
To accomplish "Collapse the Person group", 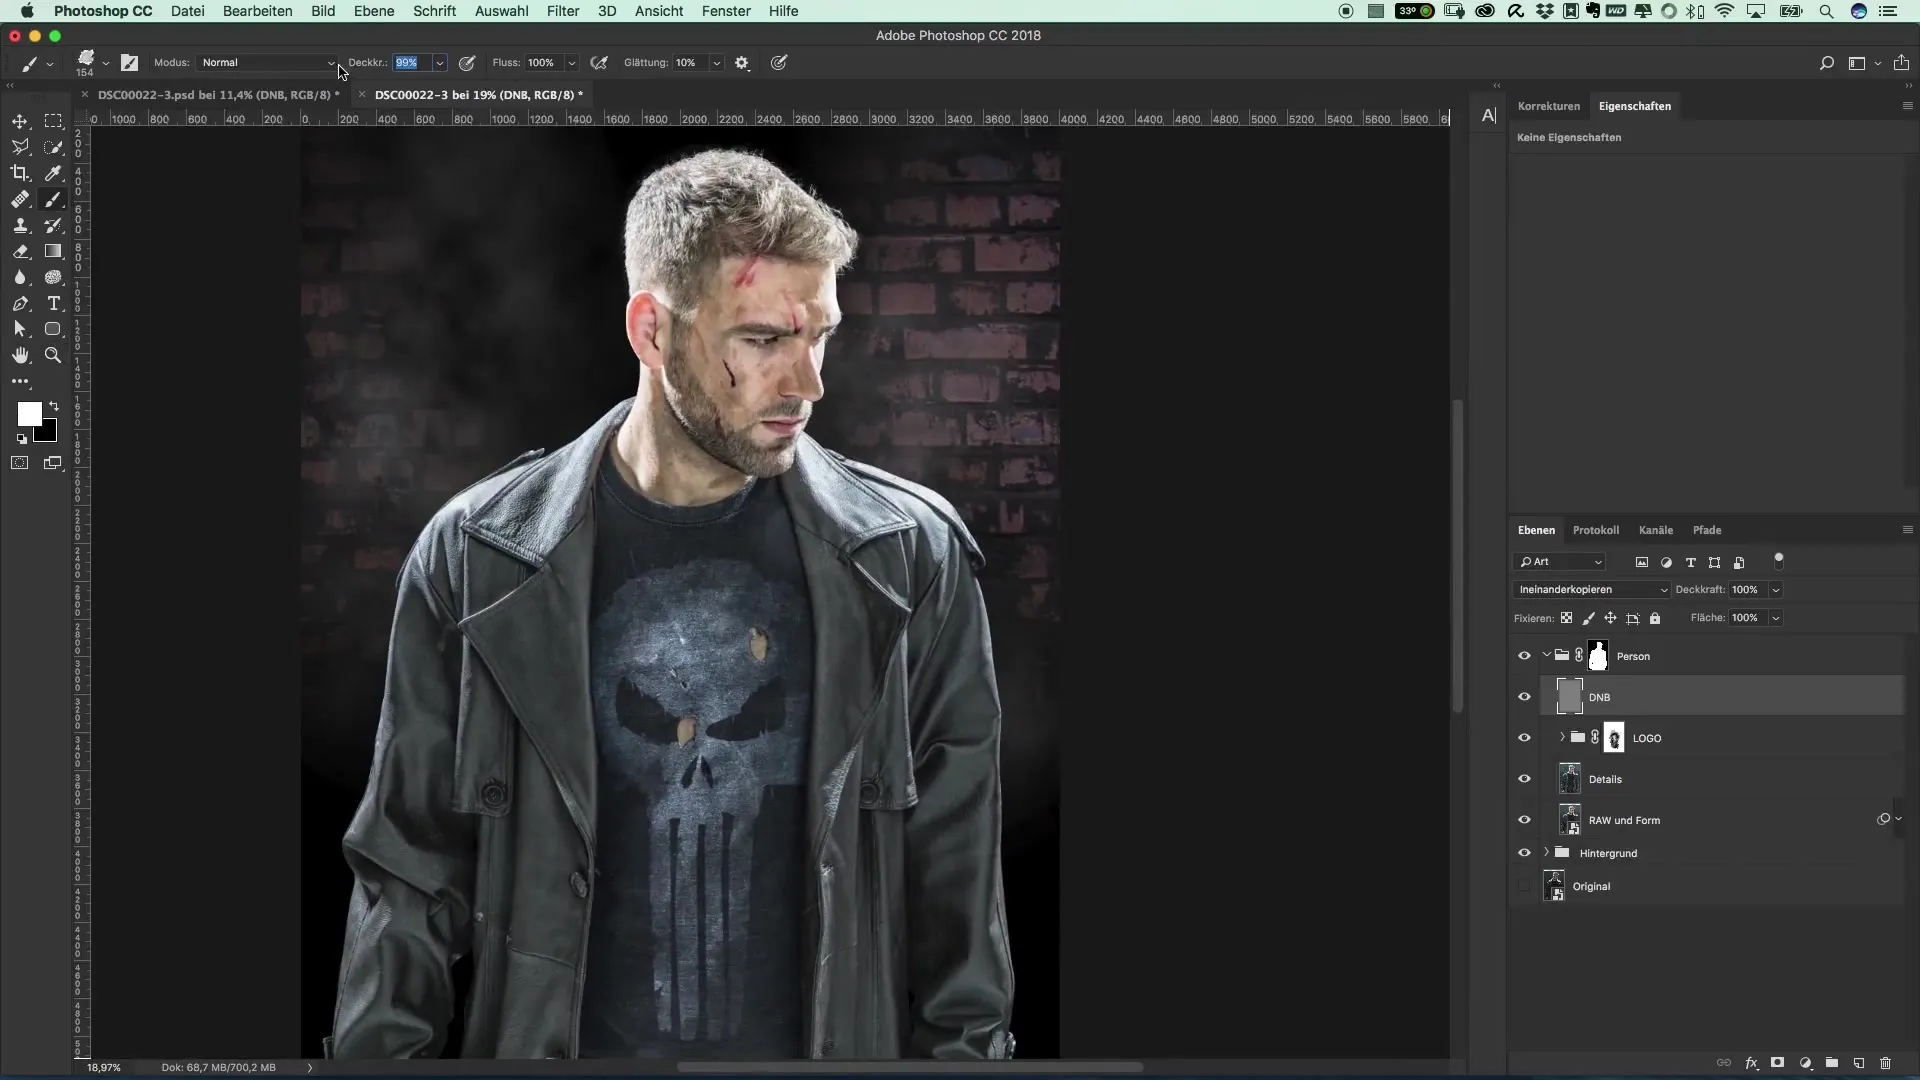I will (x=1547, y=656).
